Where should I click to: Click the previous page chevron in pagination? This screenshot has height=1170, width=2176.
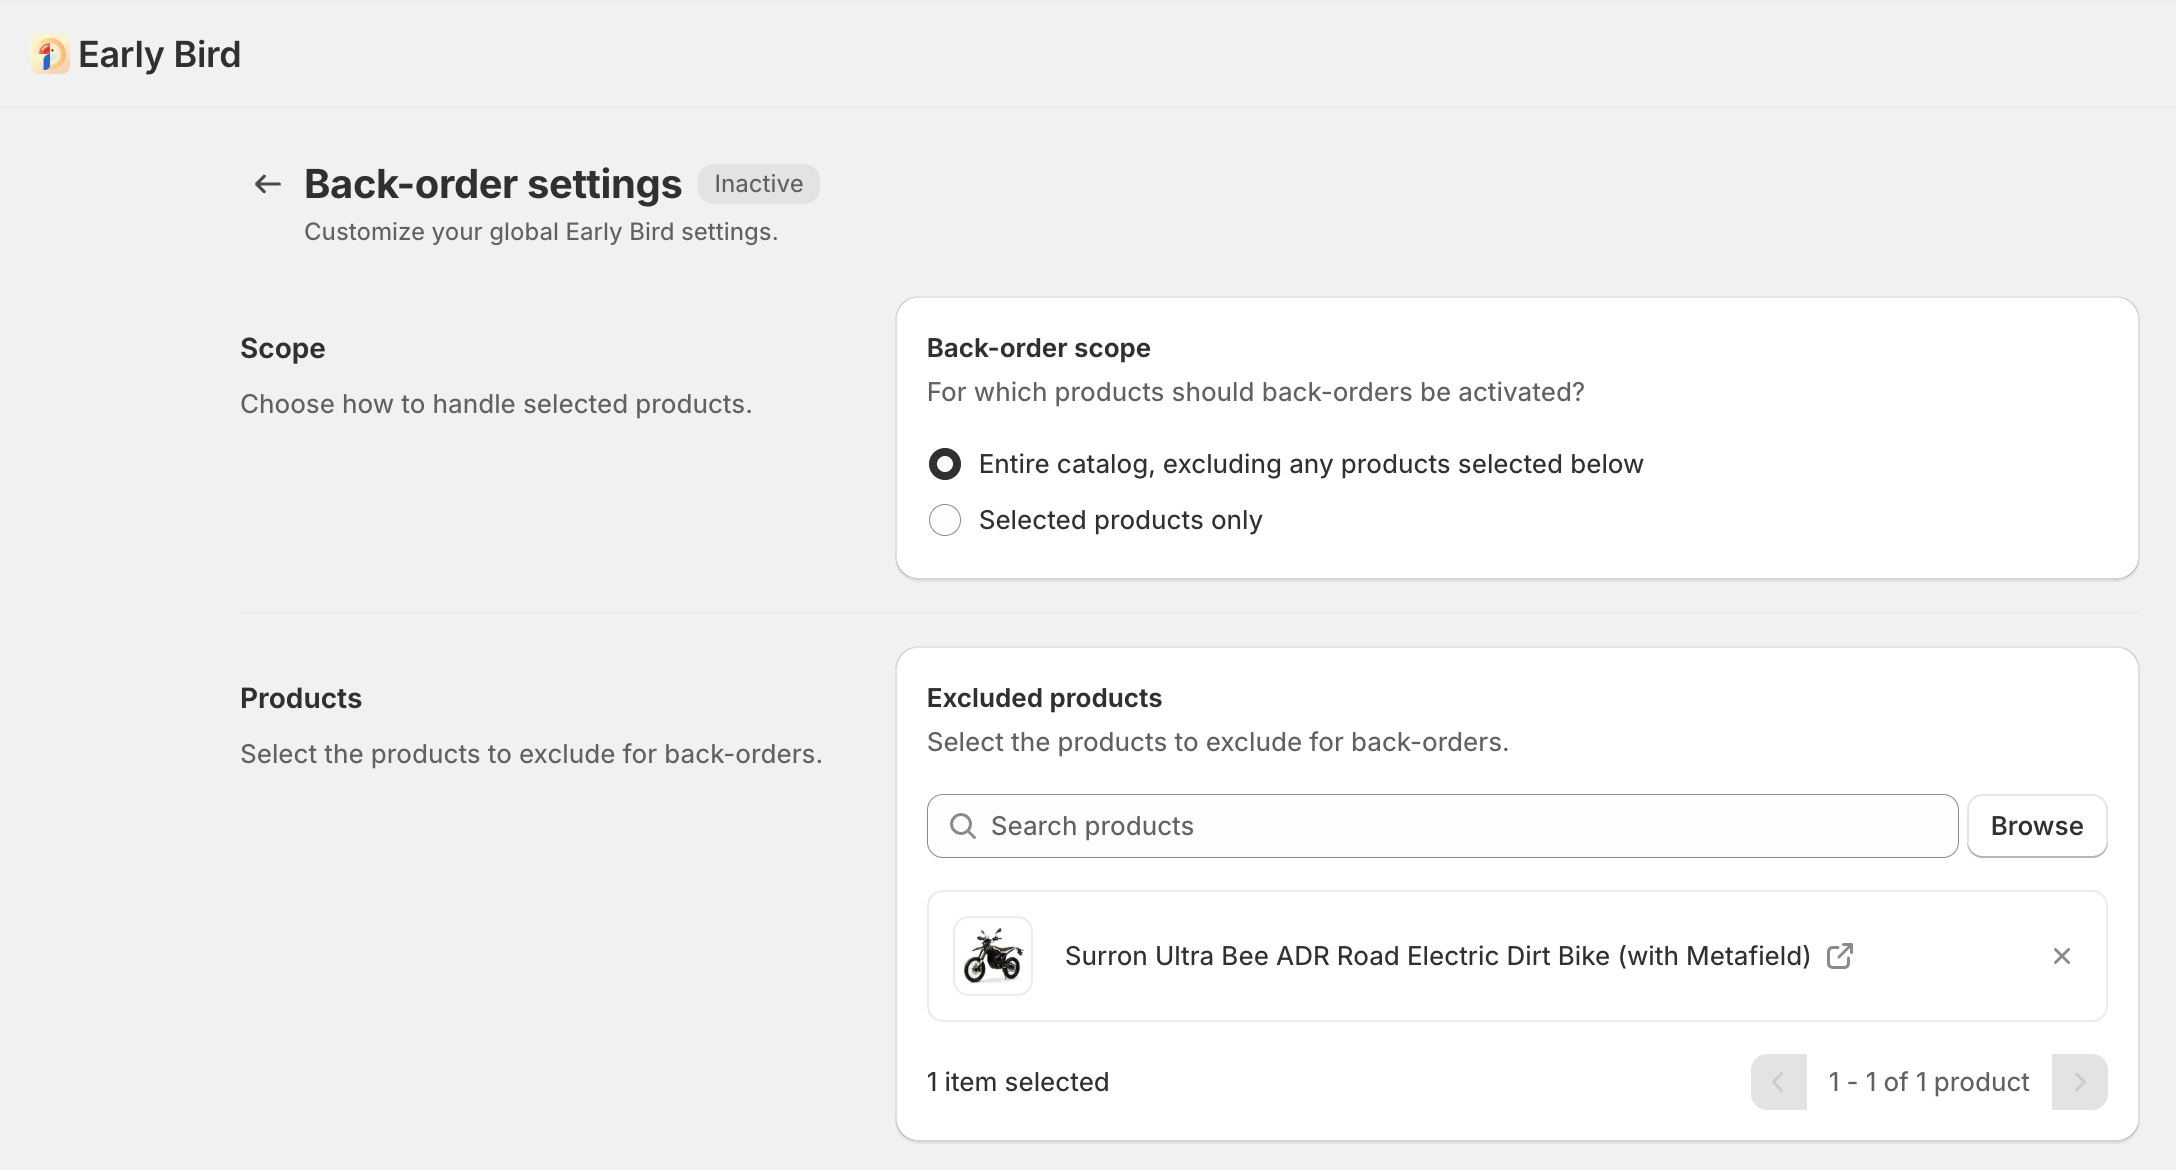1778,1081
